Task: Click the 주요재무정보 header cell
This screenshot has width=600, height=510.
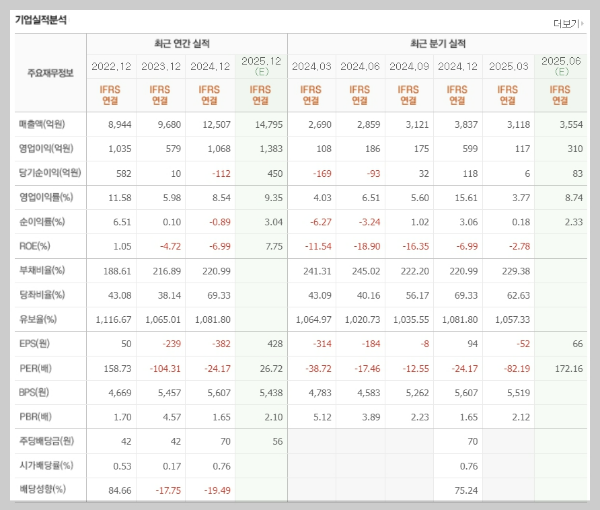Action: tap(50, 73)
